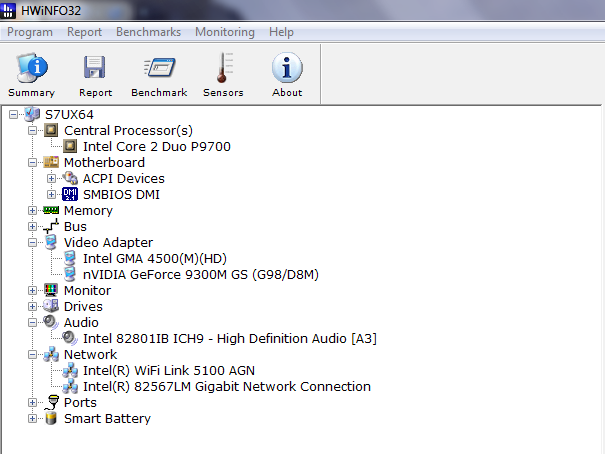
Task: Click the nVIDIA GeForce 9300M GS icon
Action: tap(70, 274)
